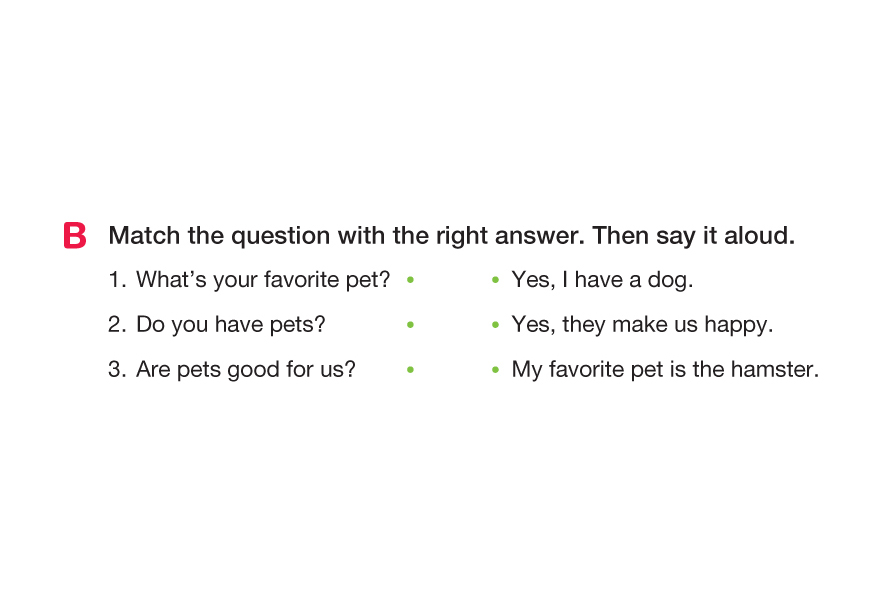Select question 'Do you have pets?'
The width and height of the screenshot is (873, 612).
(230, 325)
